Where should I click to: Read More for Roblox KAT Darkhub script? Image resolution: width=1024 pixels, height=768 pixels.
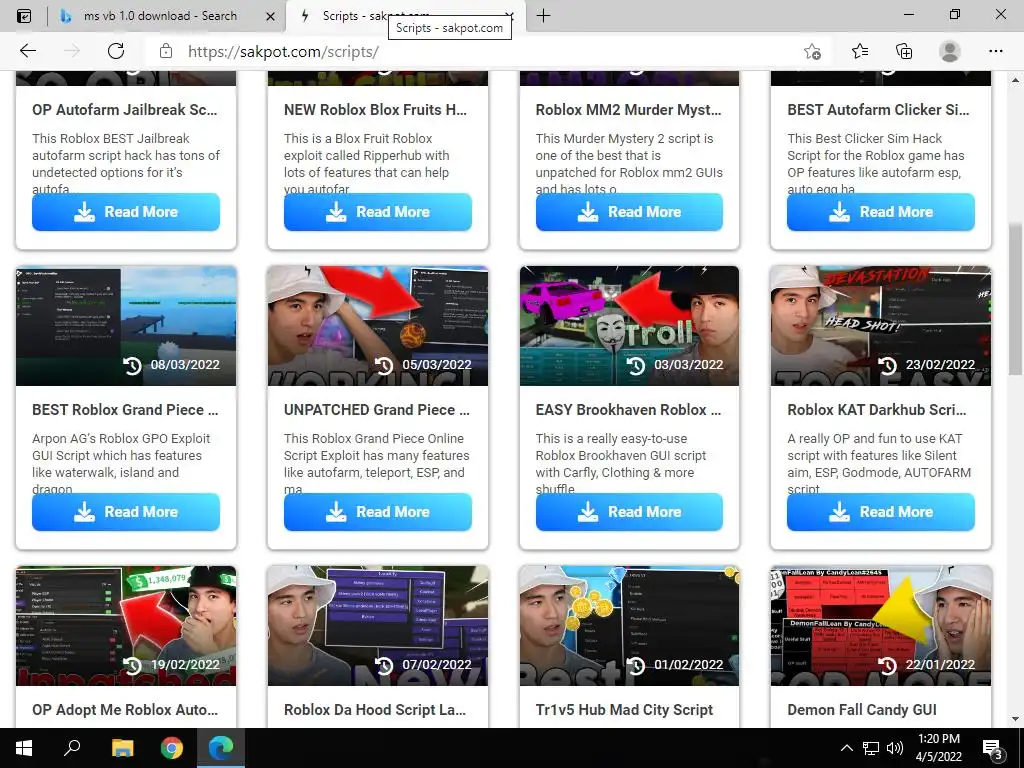pos(880,511)
